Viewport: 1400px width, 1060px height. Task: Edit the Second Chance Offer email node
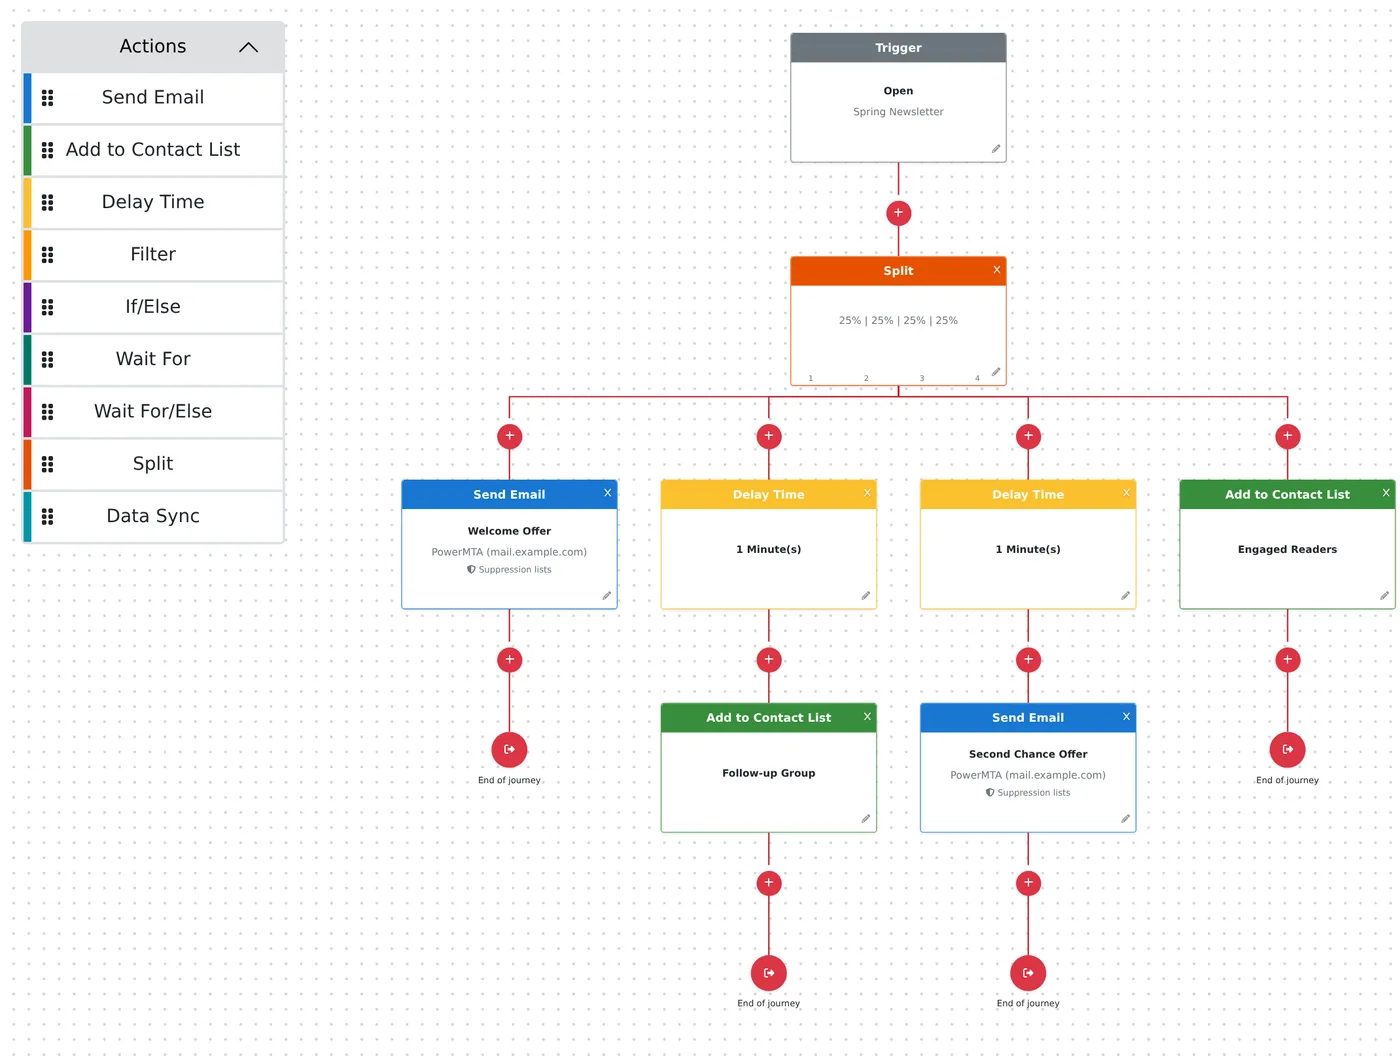point(1125,819)
